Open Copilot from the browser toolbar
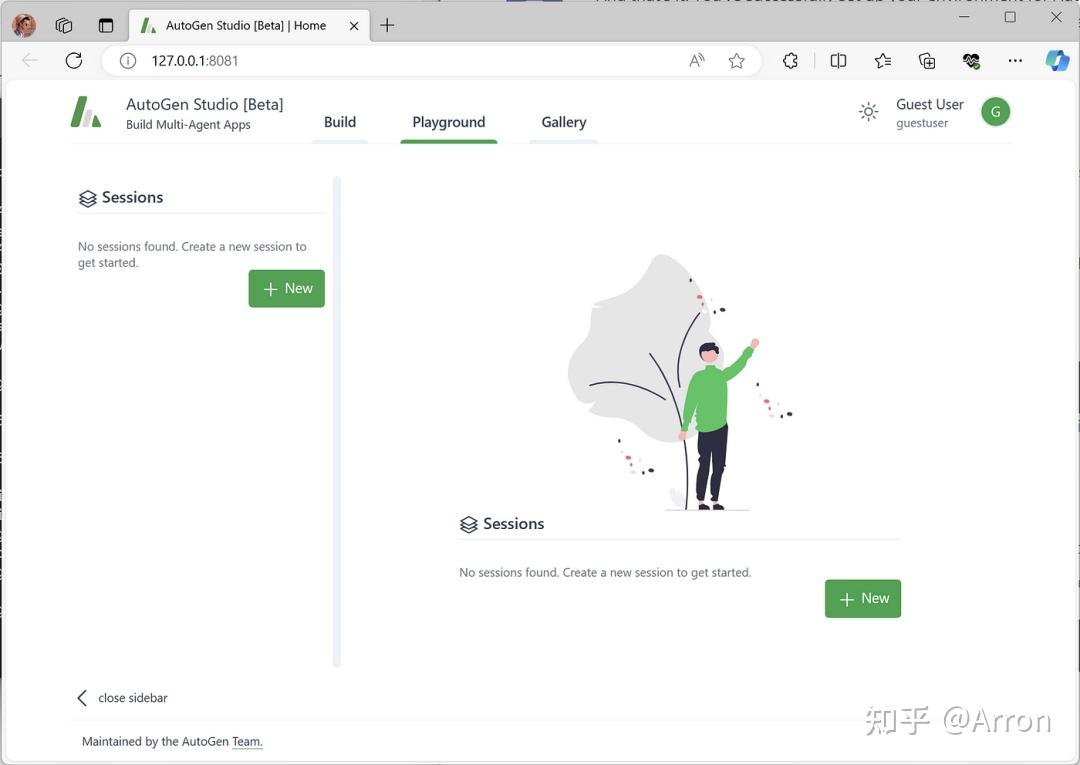 click(1057, 60)
